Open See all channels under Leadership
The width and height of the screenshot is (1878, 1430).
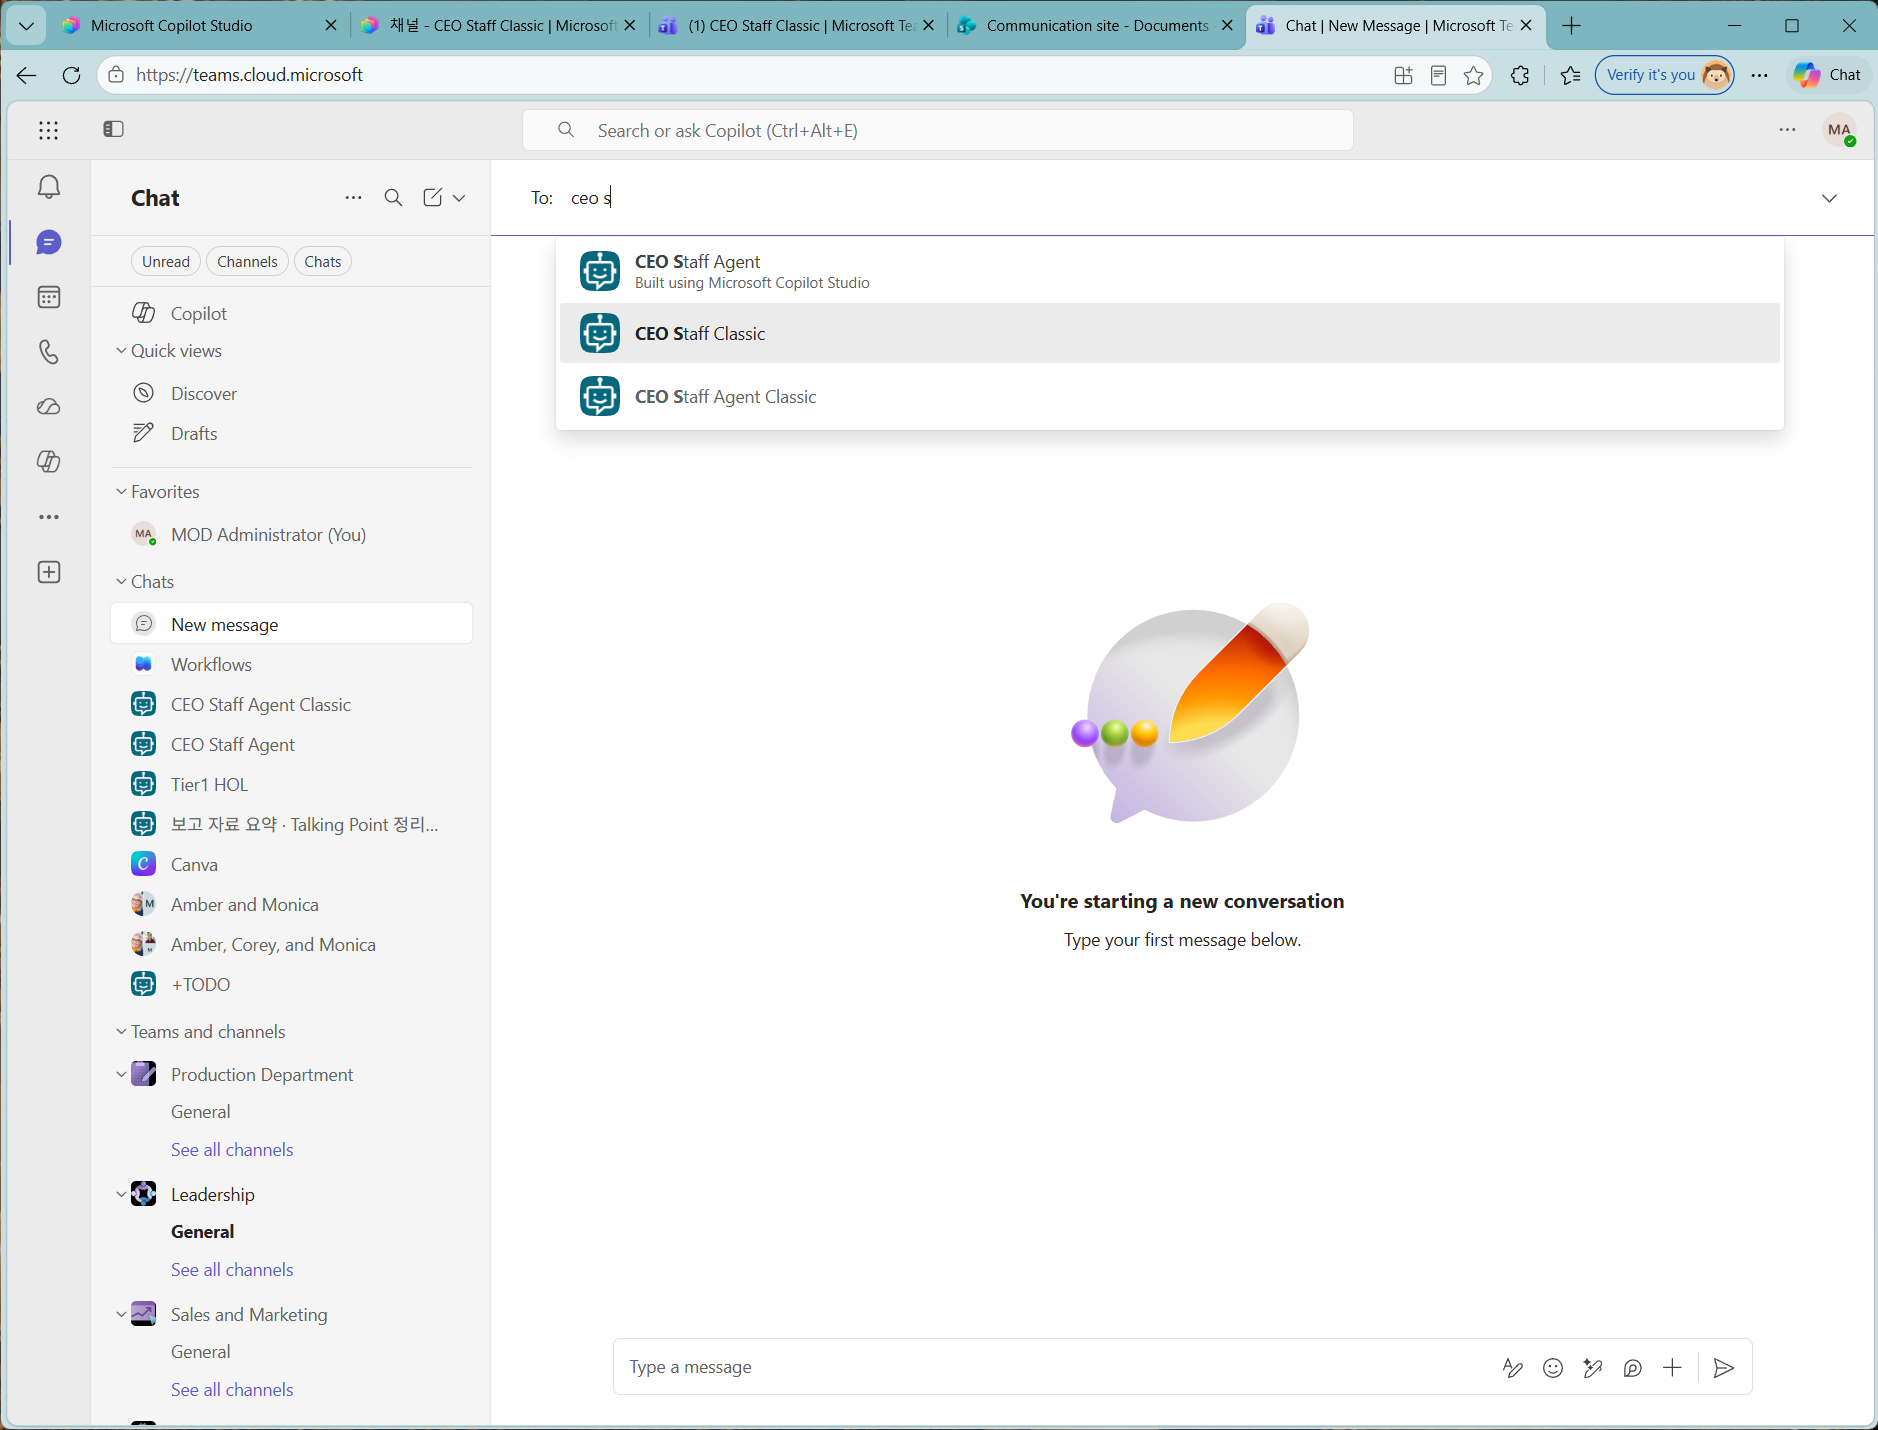232,1270
